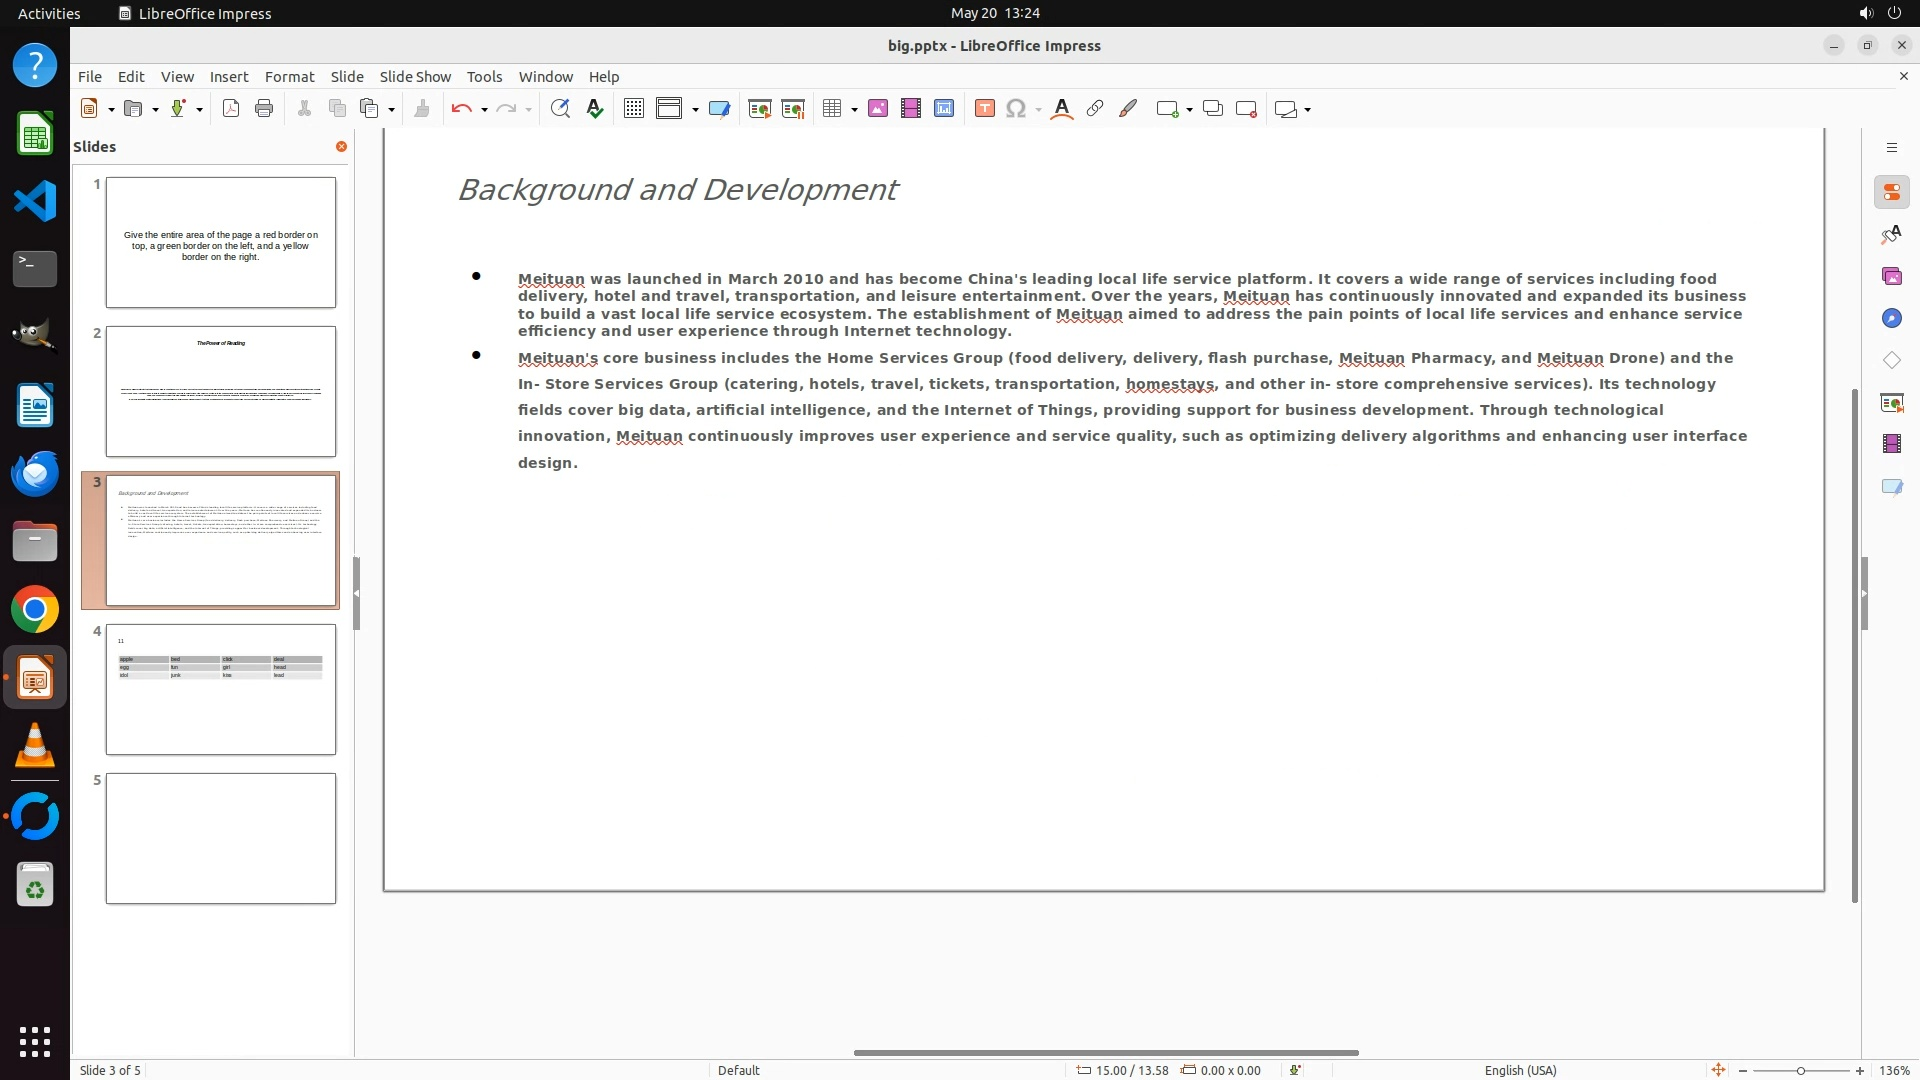Insert chart using toolbar icon
The width and height of the screenshot is (1920, 1080).
coord(944,109)
